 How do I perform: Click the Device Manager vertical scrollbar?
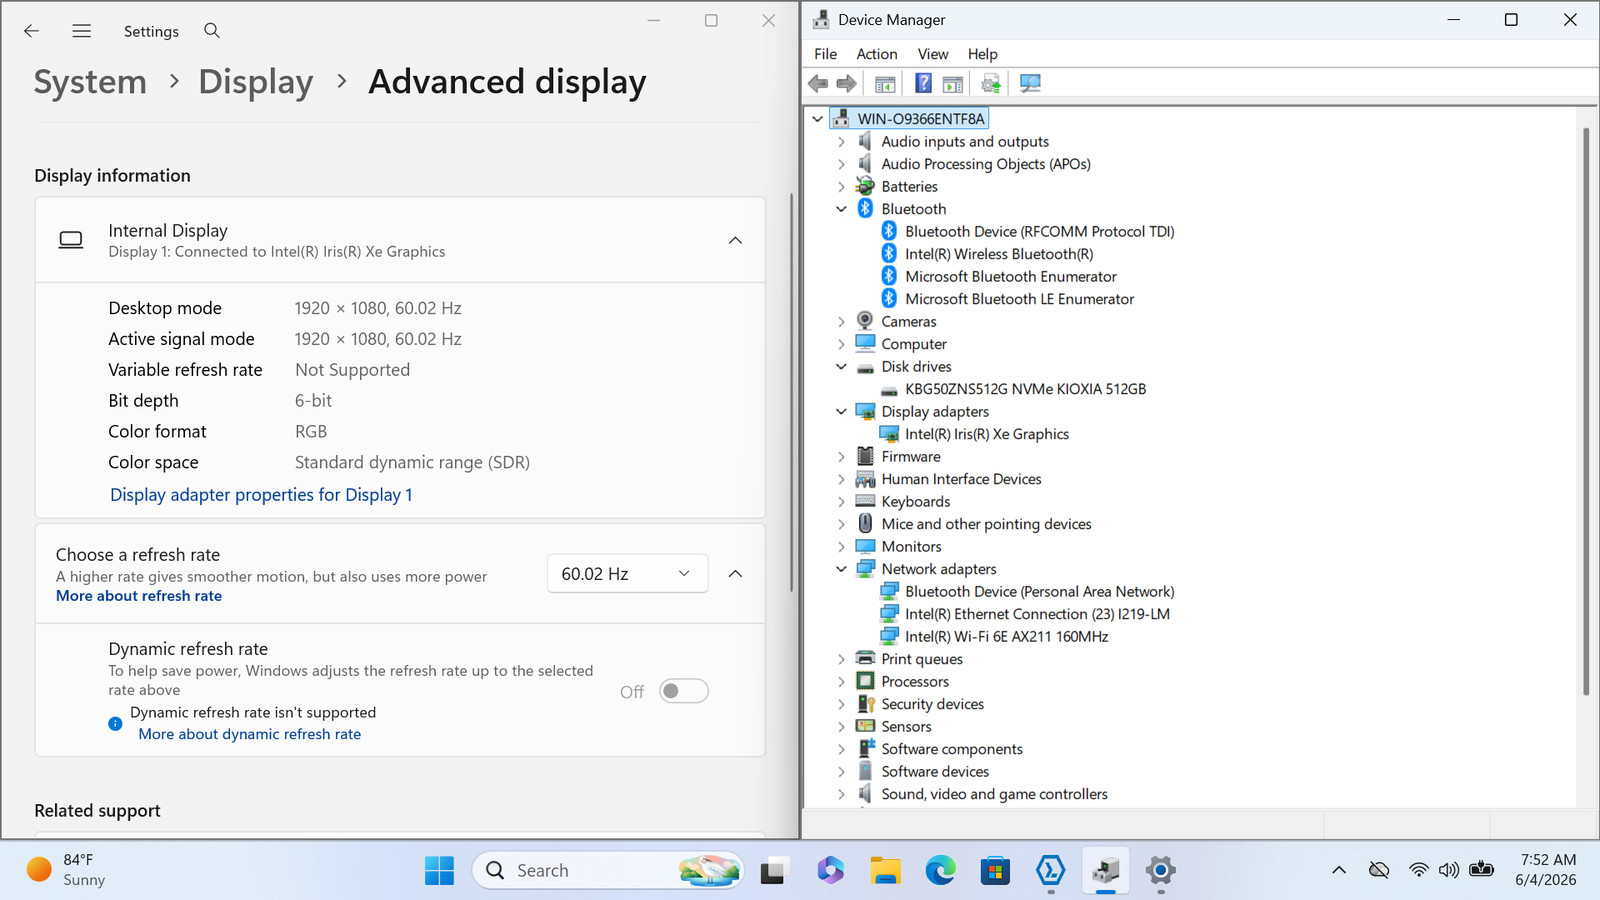[1586, 410]
